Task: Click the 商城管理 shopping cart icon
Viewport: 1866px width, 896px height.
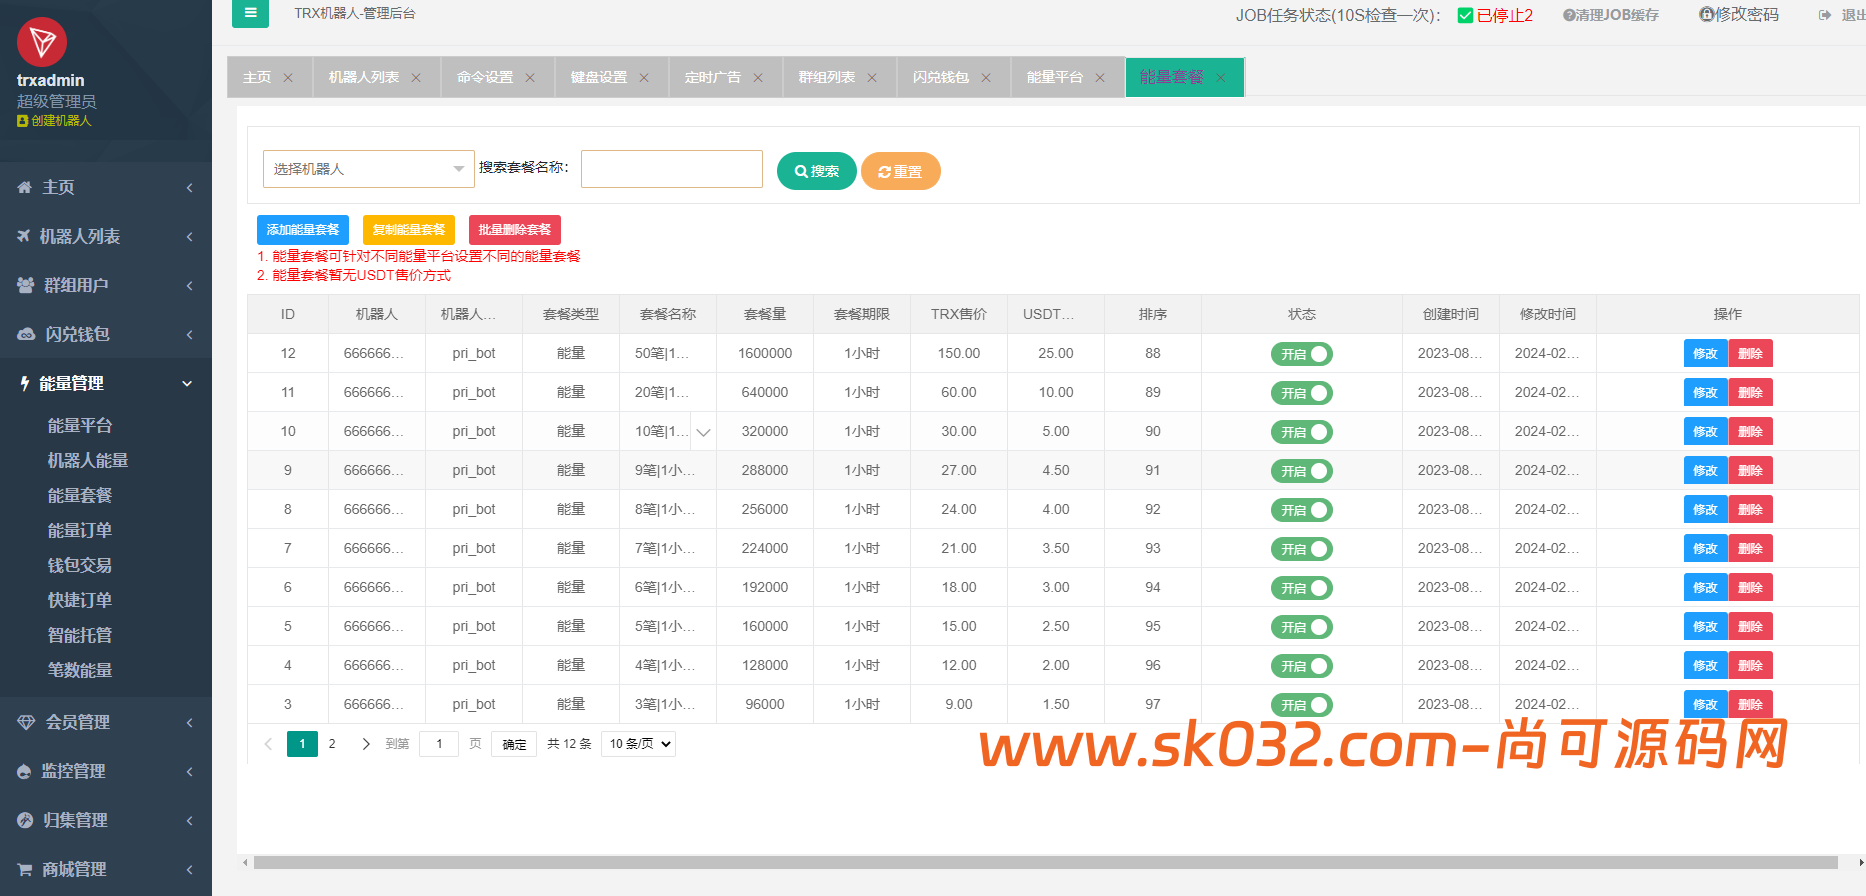Action: [25, 869]
